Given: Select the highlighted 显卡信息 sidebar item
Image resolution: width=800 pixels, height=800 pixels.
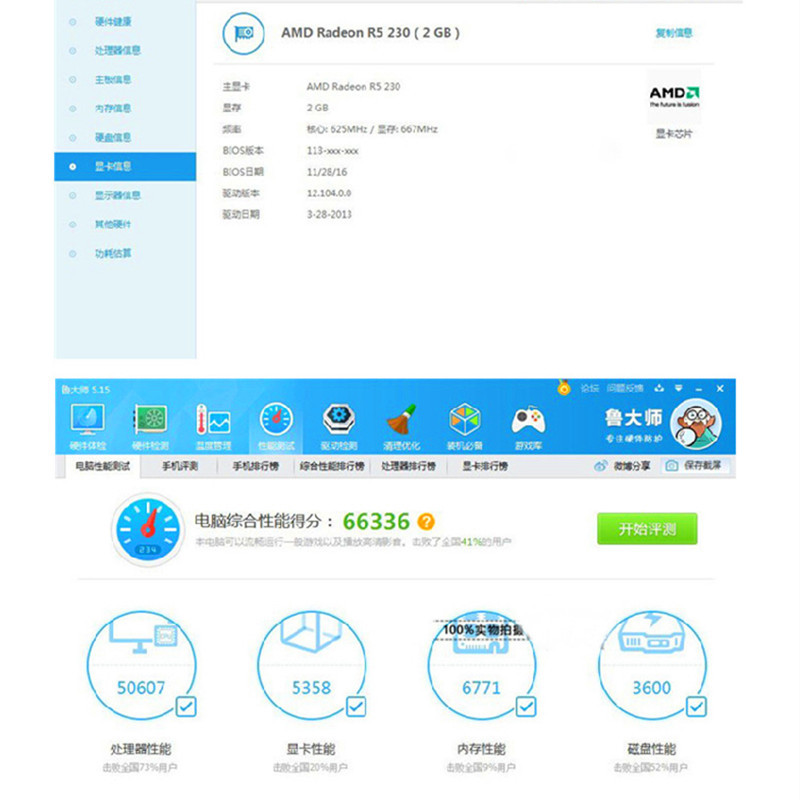Looking at the screenshot, I should click(x=125, y=166).
